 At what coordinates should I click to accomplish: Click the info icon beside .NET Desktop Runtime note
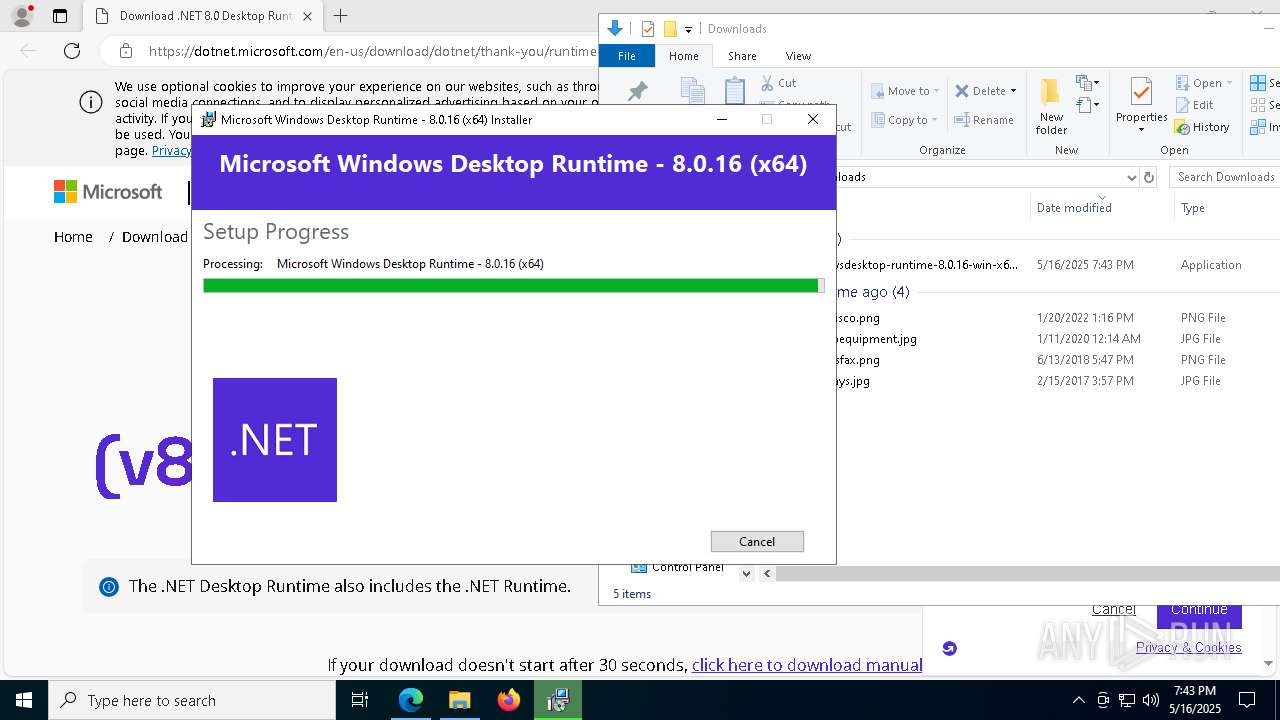click(x=109, y=587)
